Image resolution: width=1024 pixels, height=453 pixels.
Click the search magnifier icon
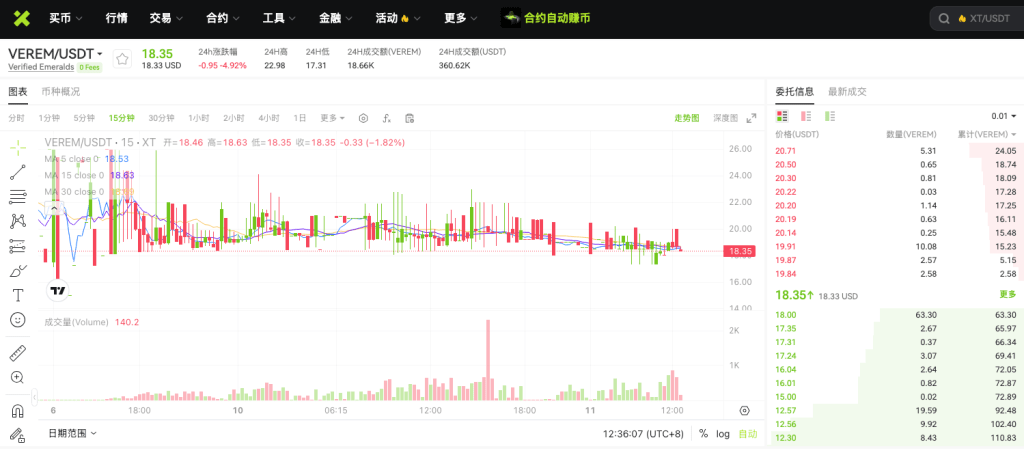944,19
